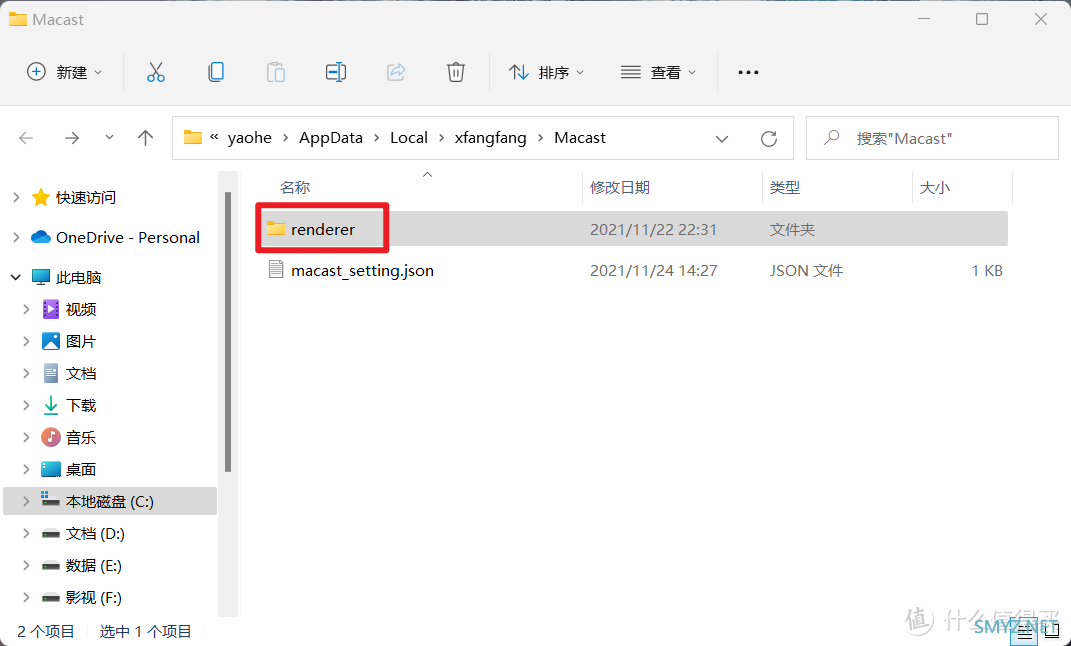1071x646 pixels.
Task: Expand the Local Disk (C:) node
Action: tap(26, 502)
